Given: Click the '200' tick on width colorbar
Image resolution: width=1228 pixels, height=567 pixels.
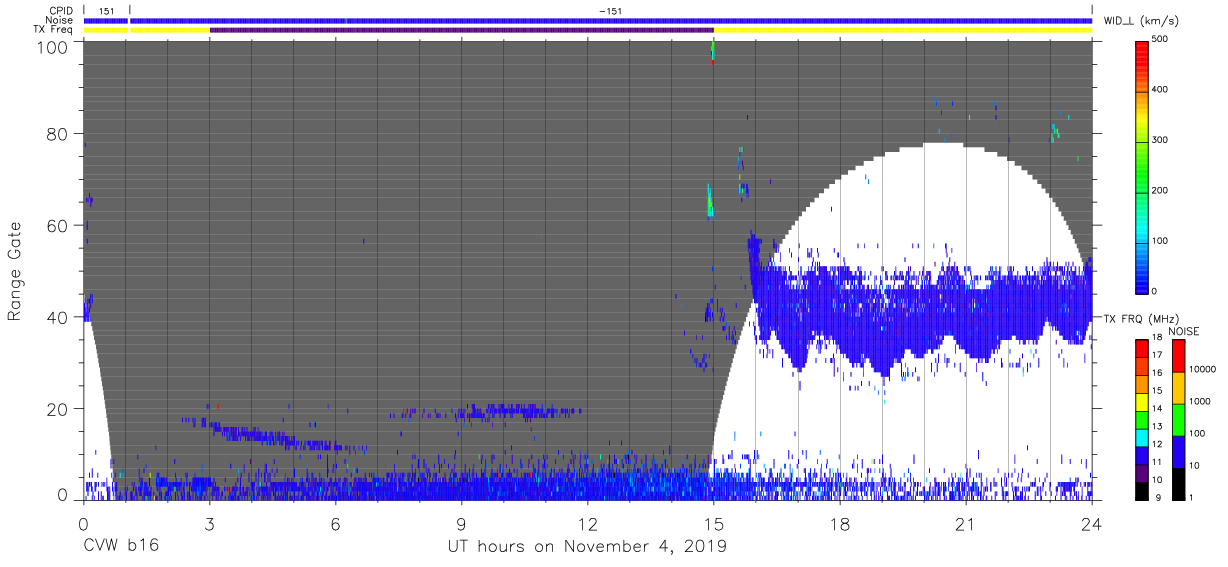Looking at the screenshot, I should 1162,190.
